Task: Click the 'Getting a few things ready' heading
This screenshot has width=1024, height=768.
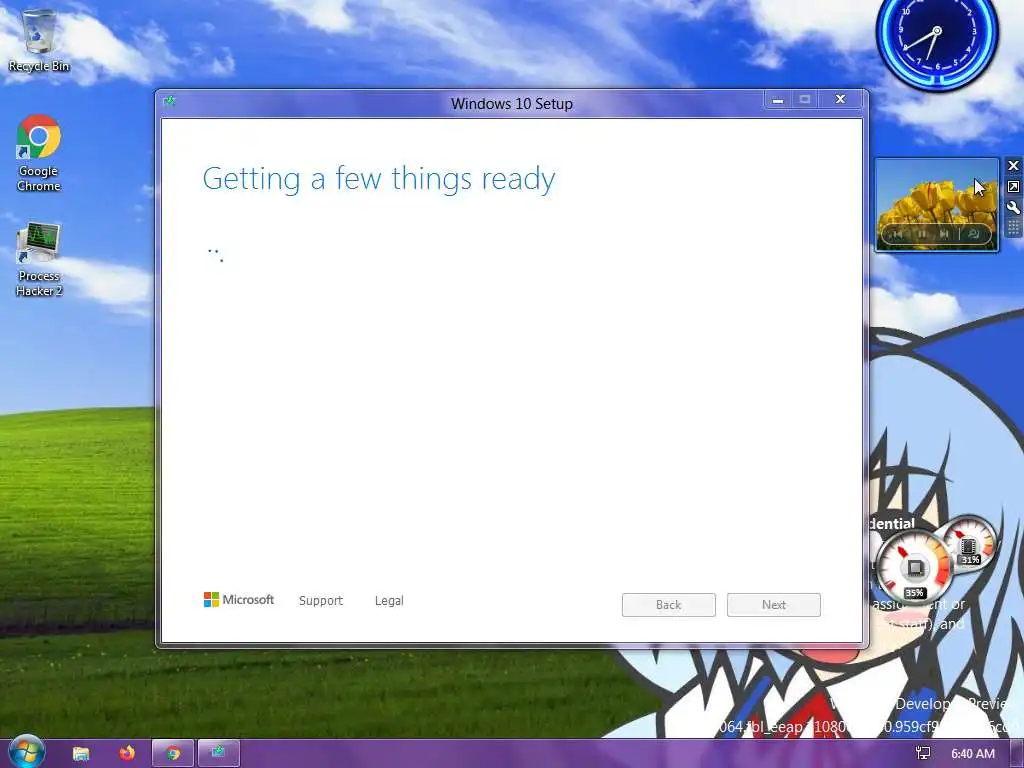Action: tap(379, 179)
